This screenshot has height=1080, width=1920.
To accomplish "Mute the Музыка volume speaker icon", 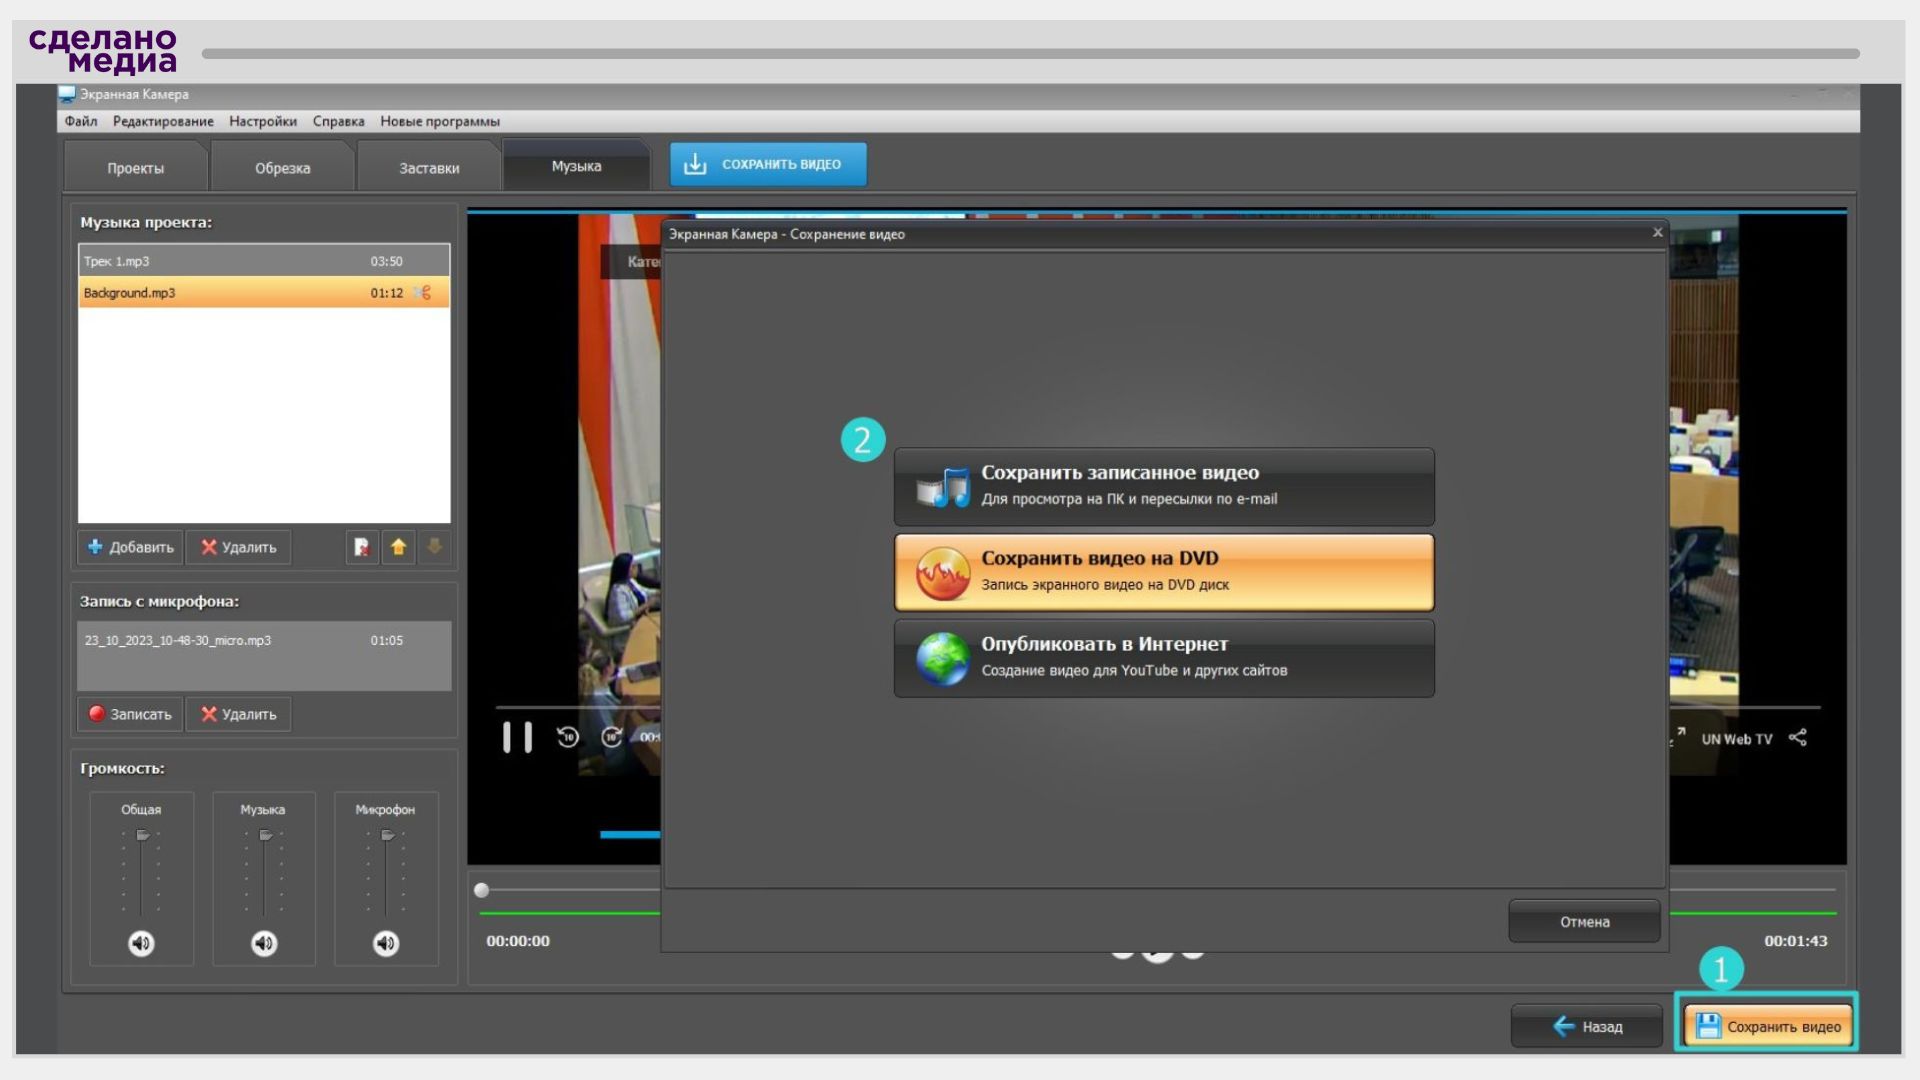I will click(264, 943).
